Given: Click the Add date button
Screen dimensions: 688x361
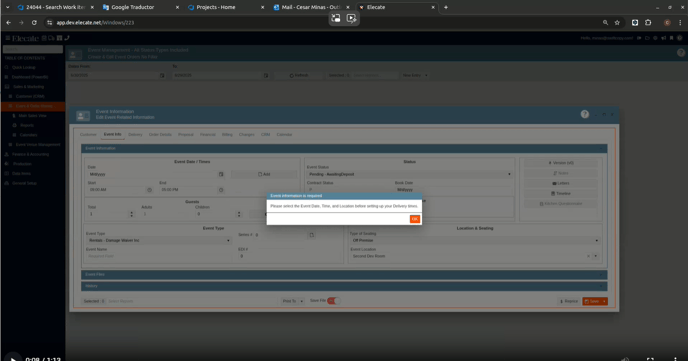Looking at the screenshot, I should click(264, 174).
